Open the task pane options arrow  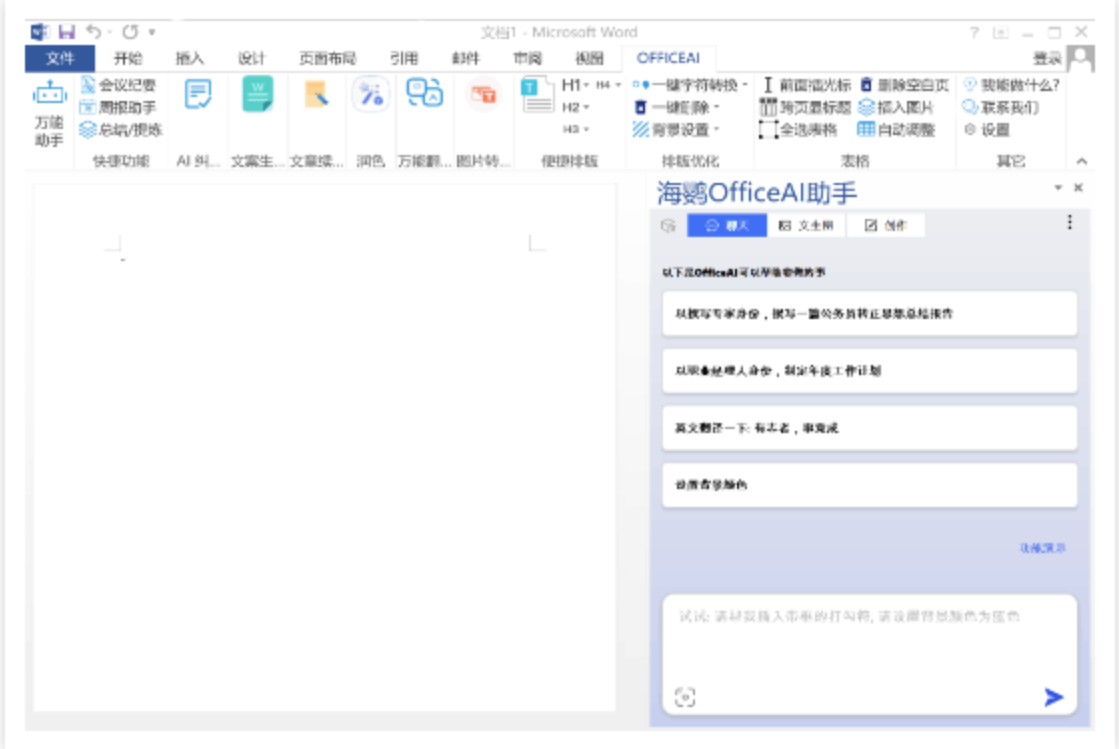[x=1058, y=188]
